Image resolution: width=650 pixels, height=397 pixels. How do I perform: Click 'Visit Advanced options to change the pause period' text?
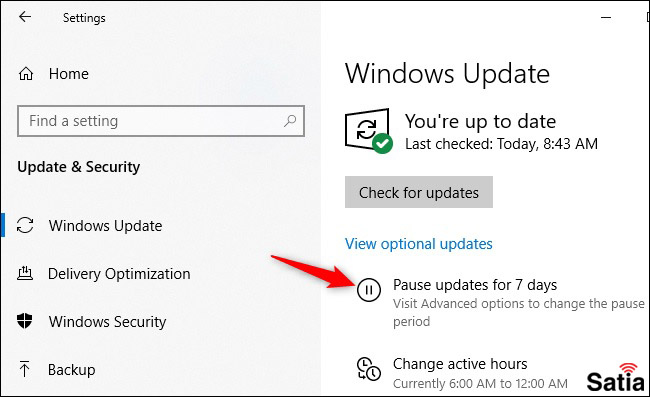tap(519, 312)
